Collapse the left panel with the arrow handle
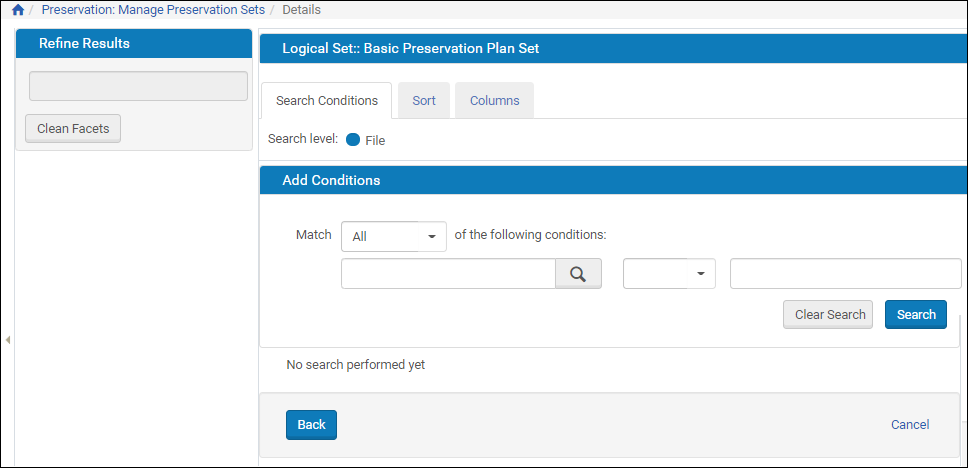Image resolution: width=968 pixels, height=468 pixels. [8, 340]
